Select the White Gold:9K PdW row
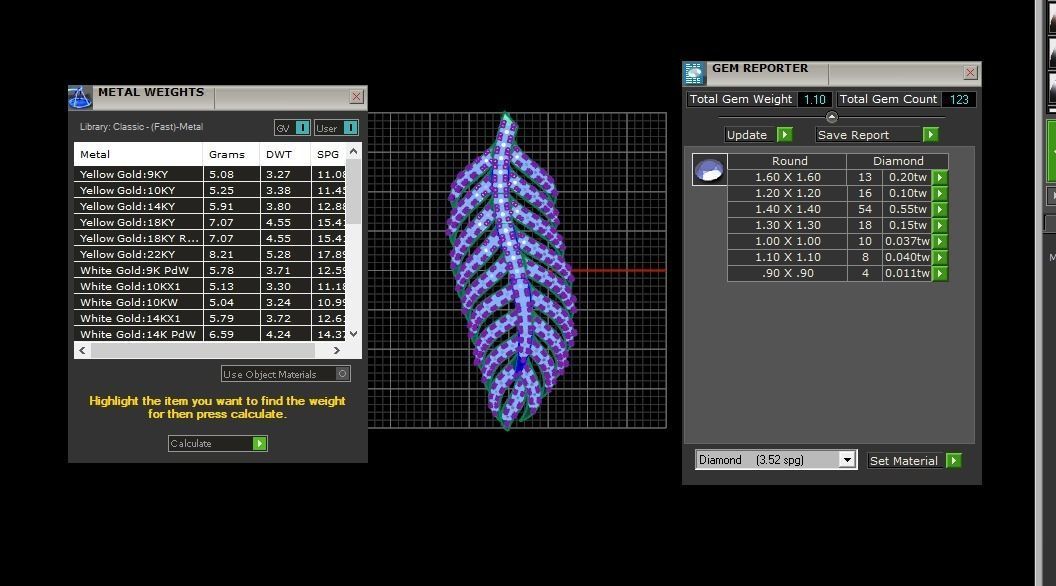1056x586 pixels. point(210,270)
